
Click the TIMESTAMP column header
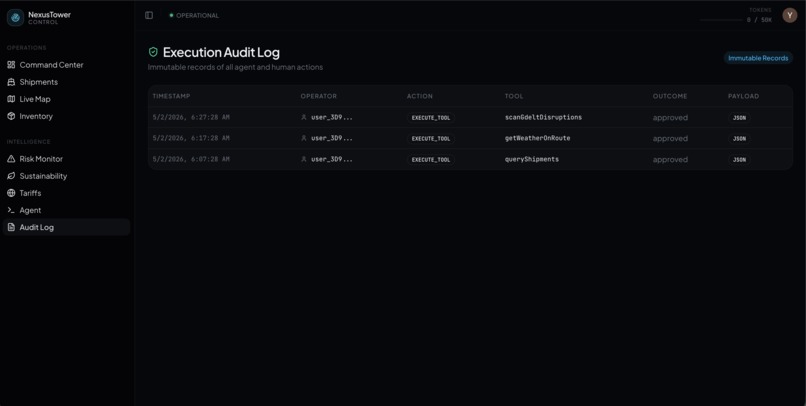[x=171, y=96]
